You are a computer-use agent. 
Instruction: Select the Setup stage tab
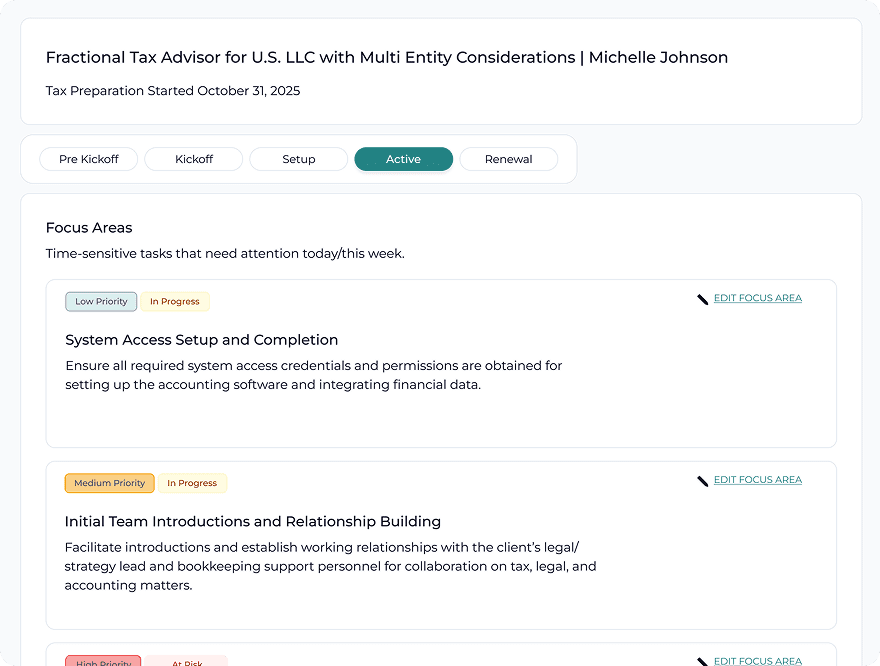tap(298, 159)
